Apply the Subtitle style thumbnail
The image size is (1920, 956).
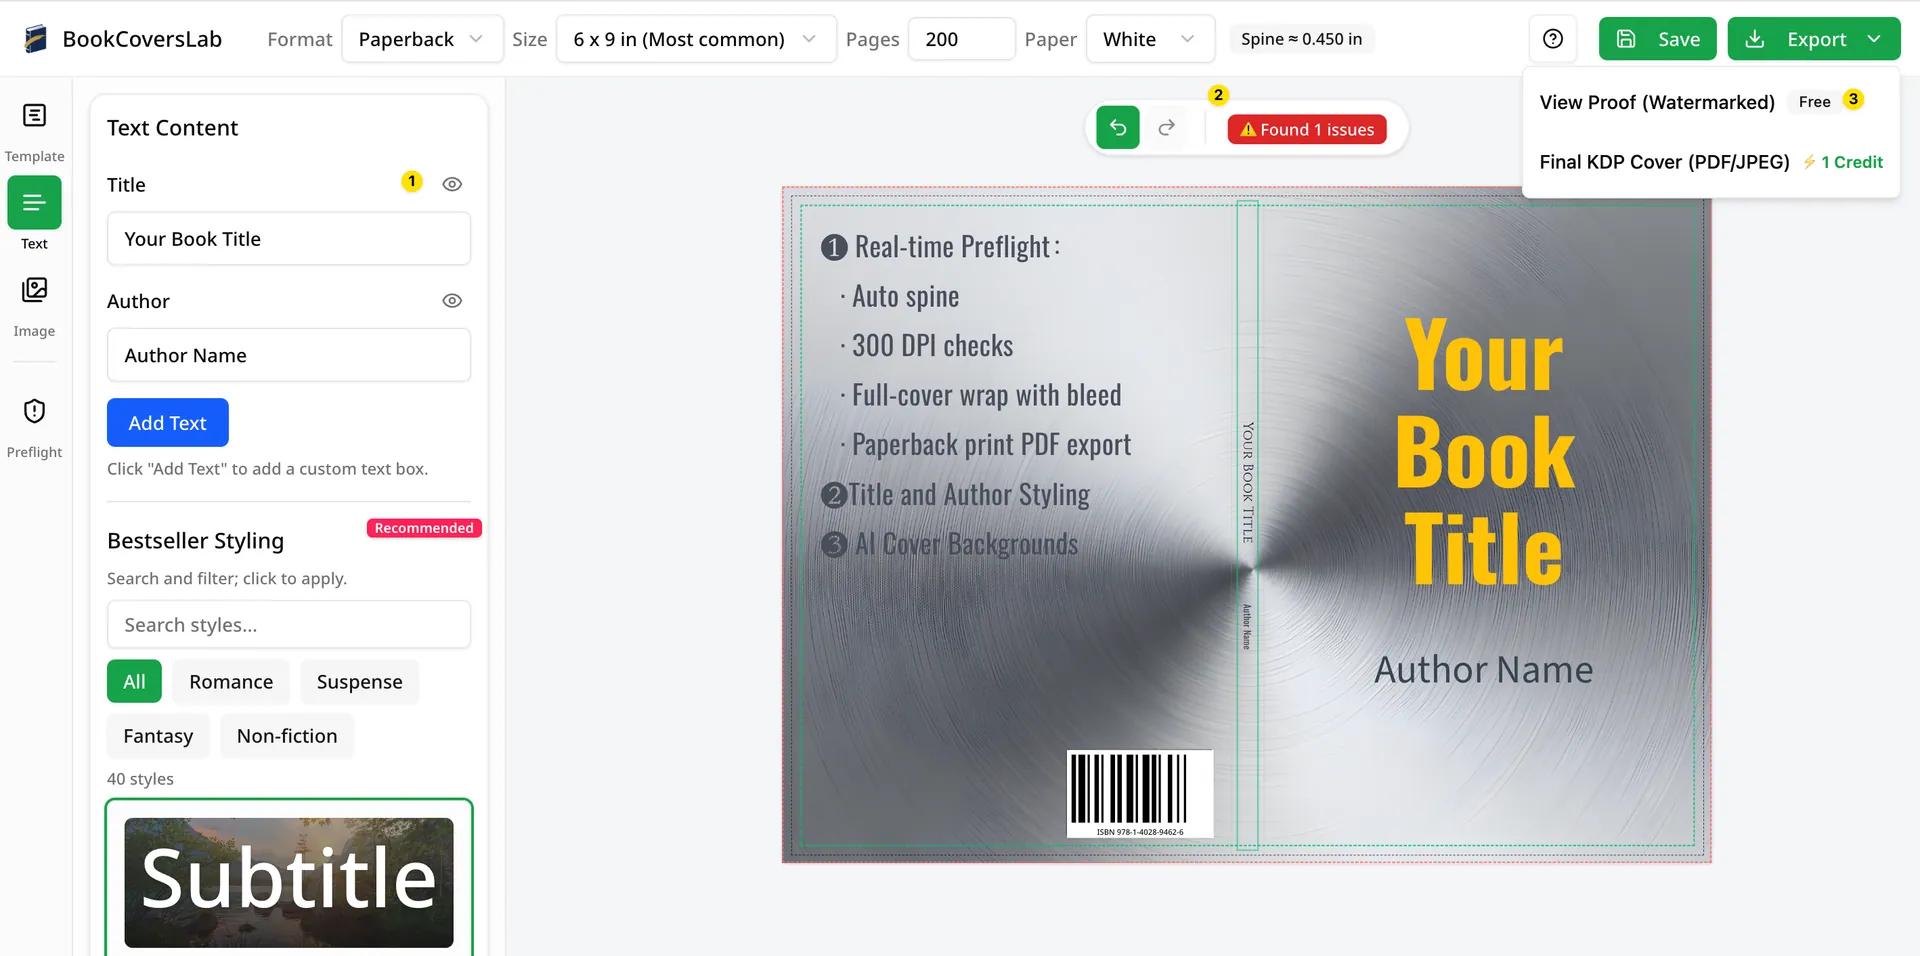289,882
